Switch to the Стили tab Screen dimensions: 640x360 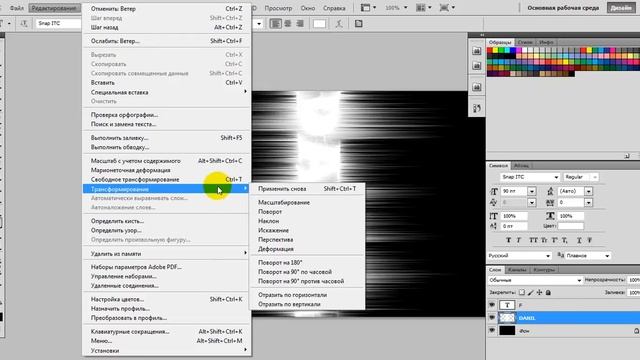pos(525,42)
